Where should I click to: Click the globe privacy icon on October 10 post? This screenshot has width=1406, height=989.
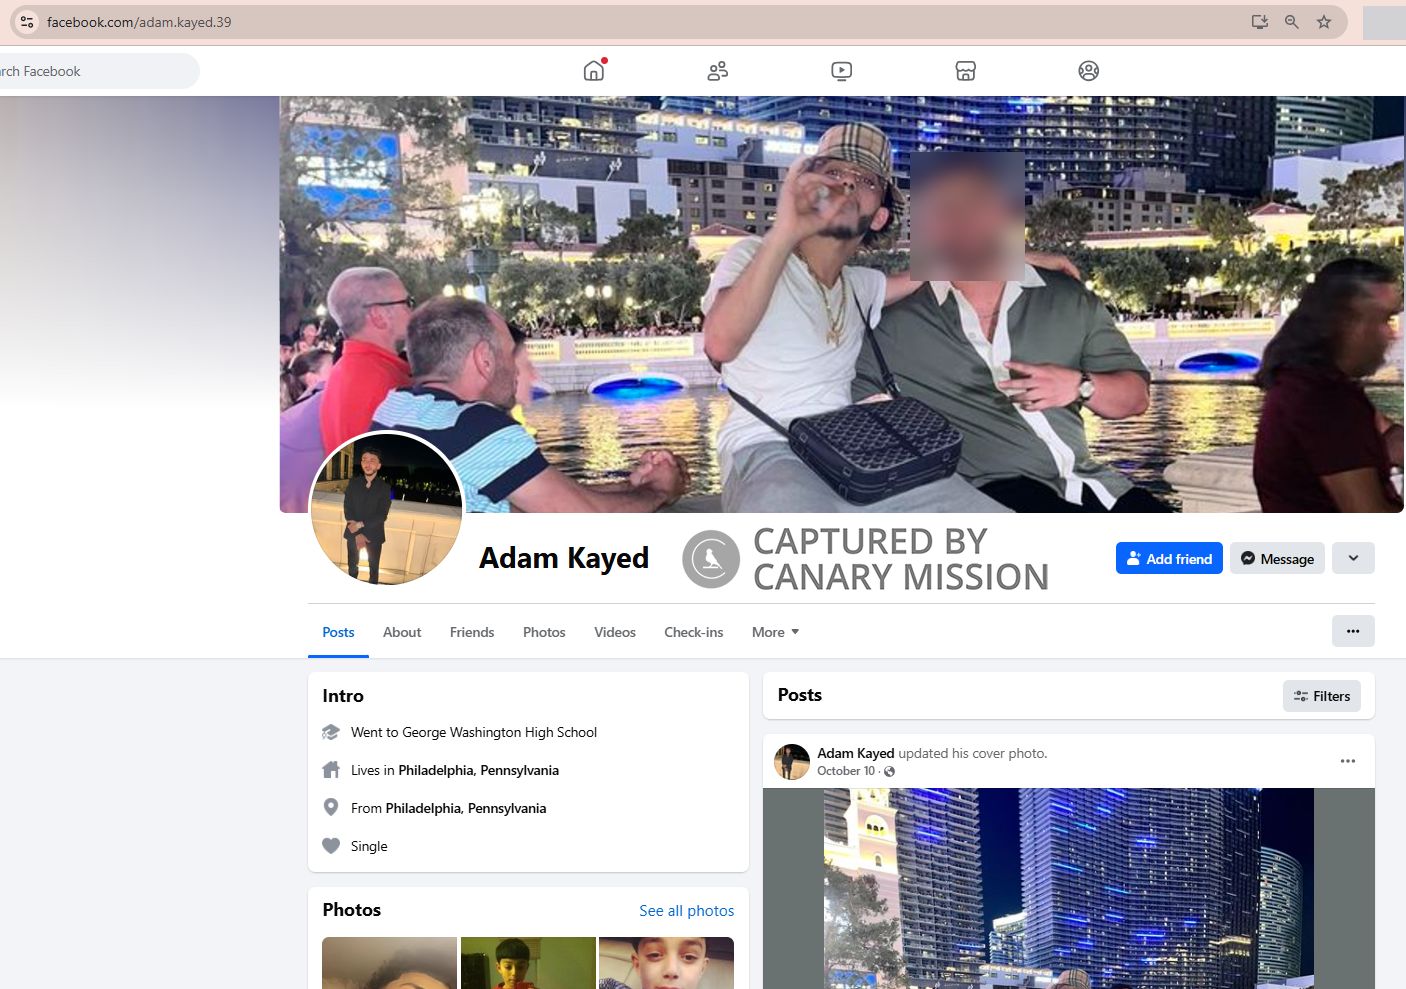[888, 771]
